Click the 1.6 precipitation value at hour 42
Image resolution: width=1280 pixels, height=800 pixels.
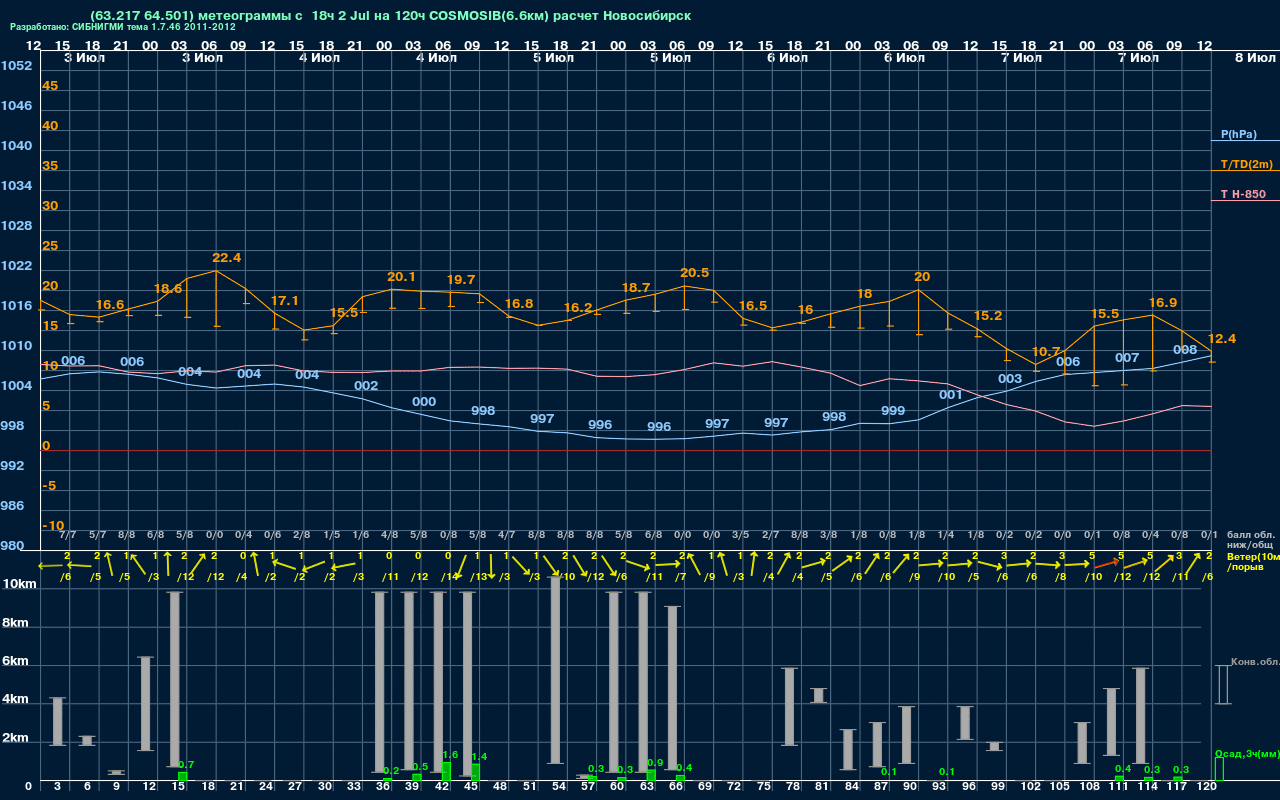[x=450, y=755]
